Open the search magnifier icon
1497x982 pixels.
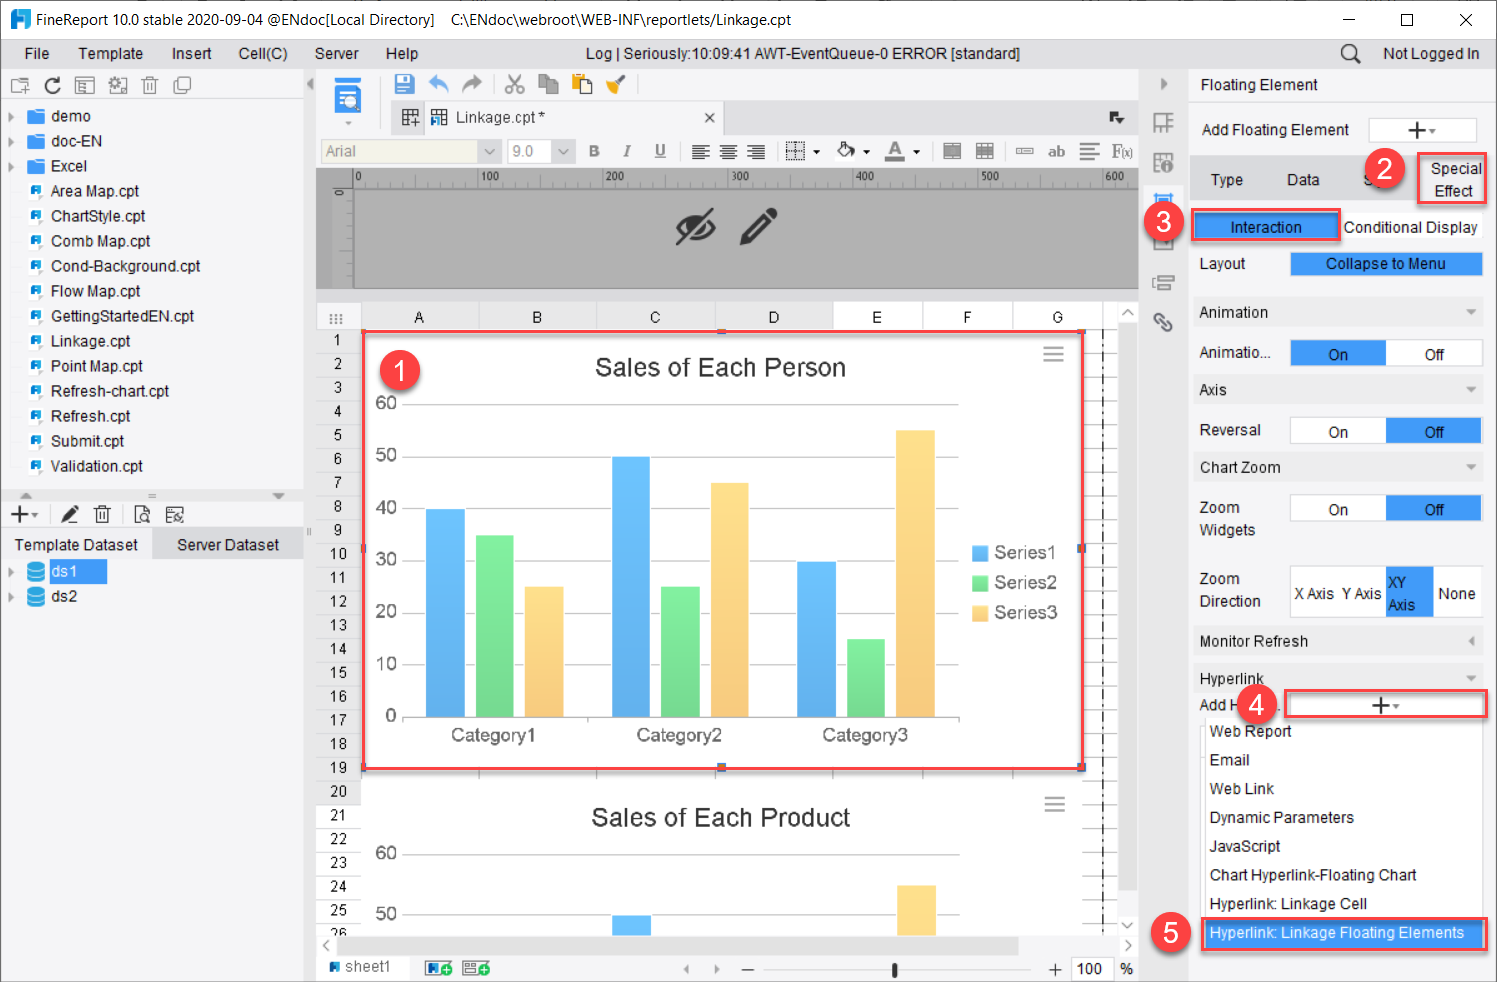pyautogui.click(x=1350, y=54)
